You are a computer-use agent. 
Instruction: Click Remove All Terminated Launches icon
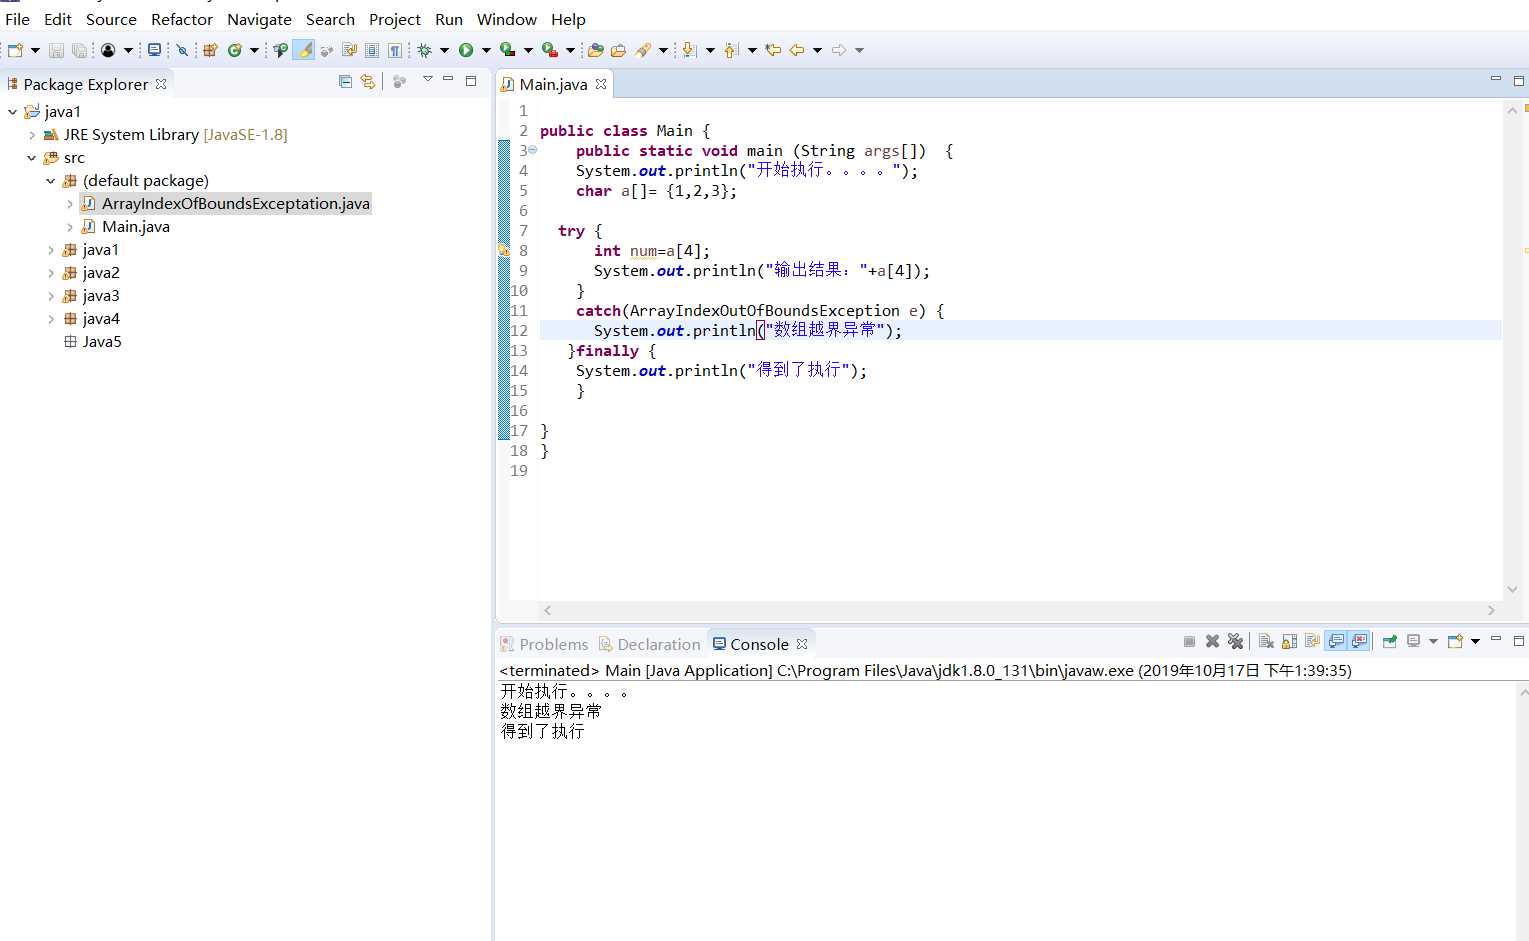point(1236,642)
